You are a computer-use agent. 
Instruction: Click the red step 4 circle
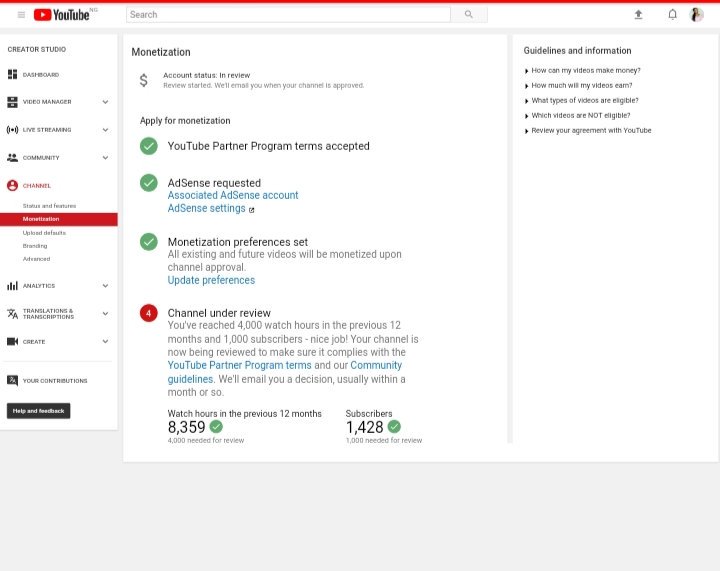(149, 313)
